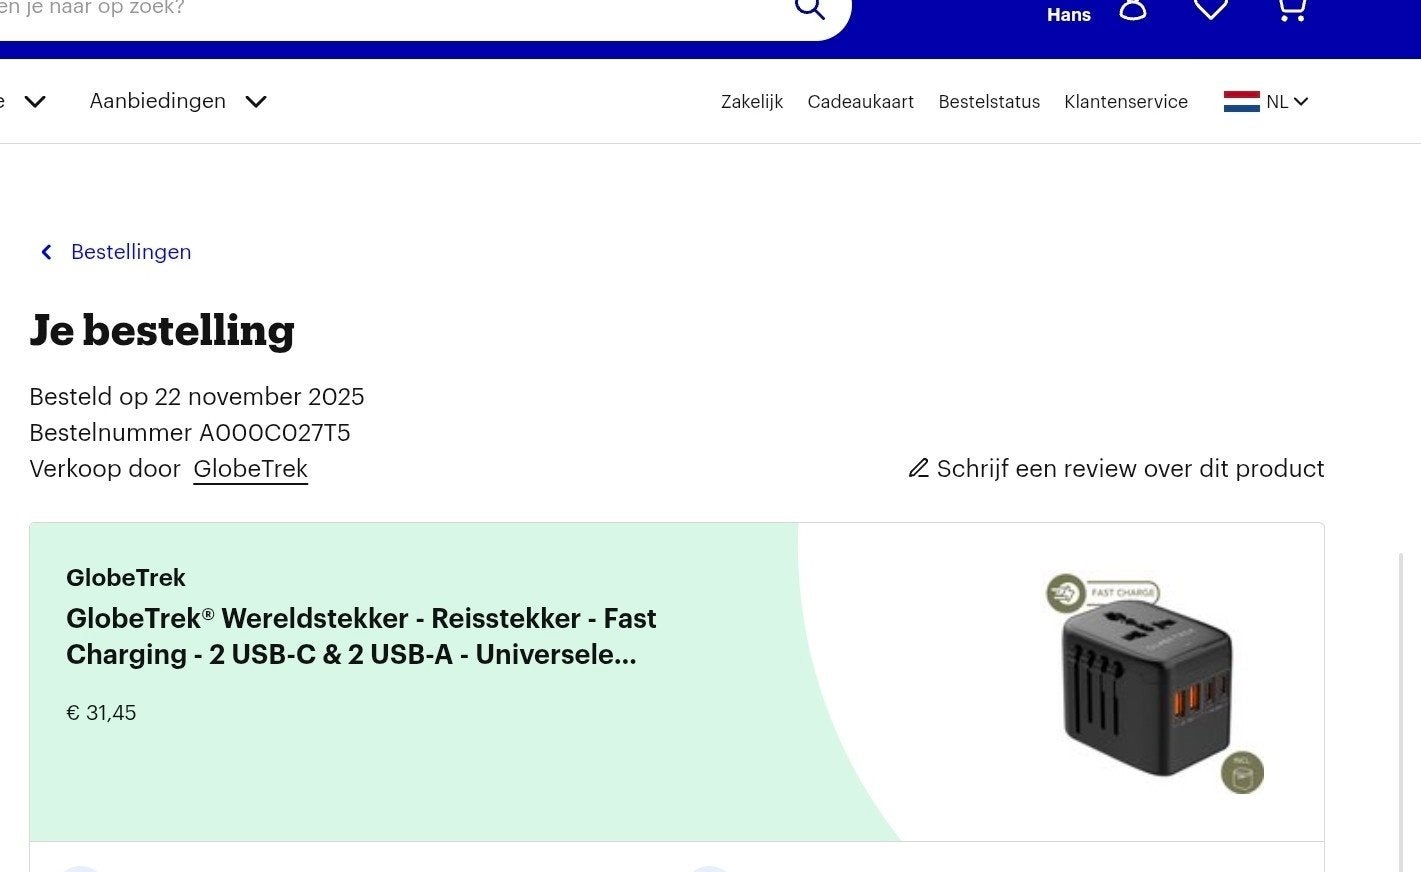1421x872 pixels.
Task: Click the 'Je bestelling' heading
Action: click(x=162, y=331)
